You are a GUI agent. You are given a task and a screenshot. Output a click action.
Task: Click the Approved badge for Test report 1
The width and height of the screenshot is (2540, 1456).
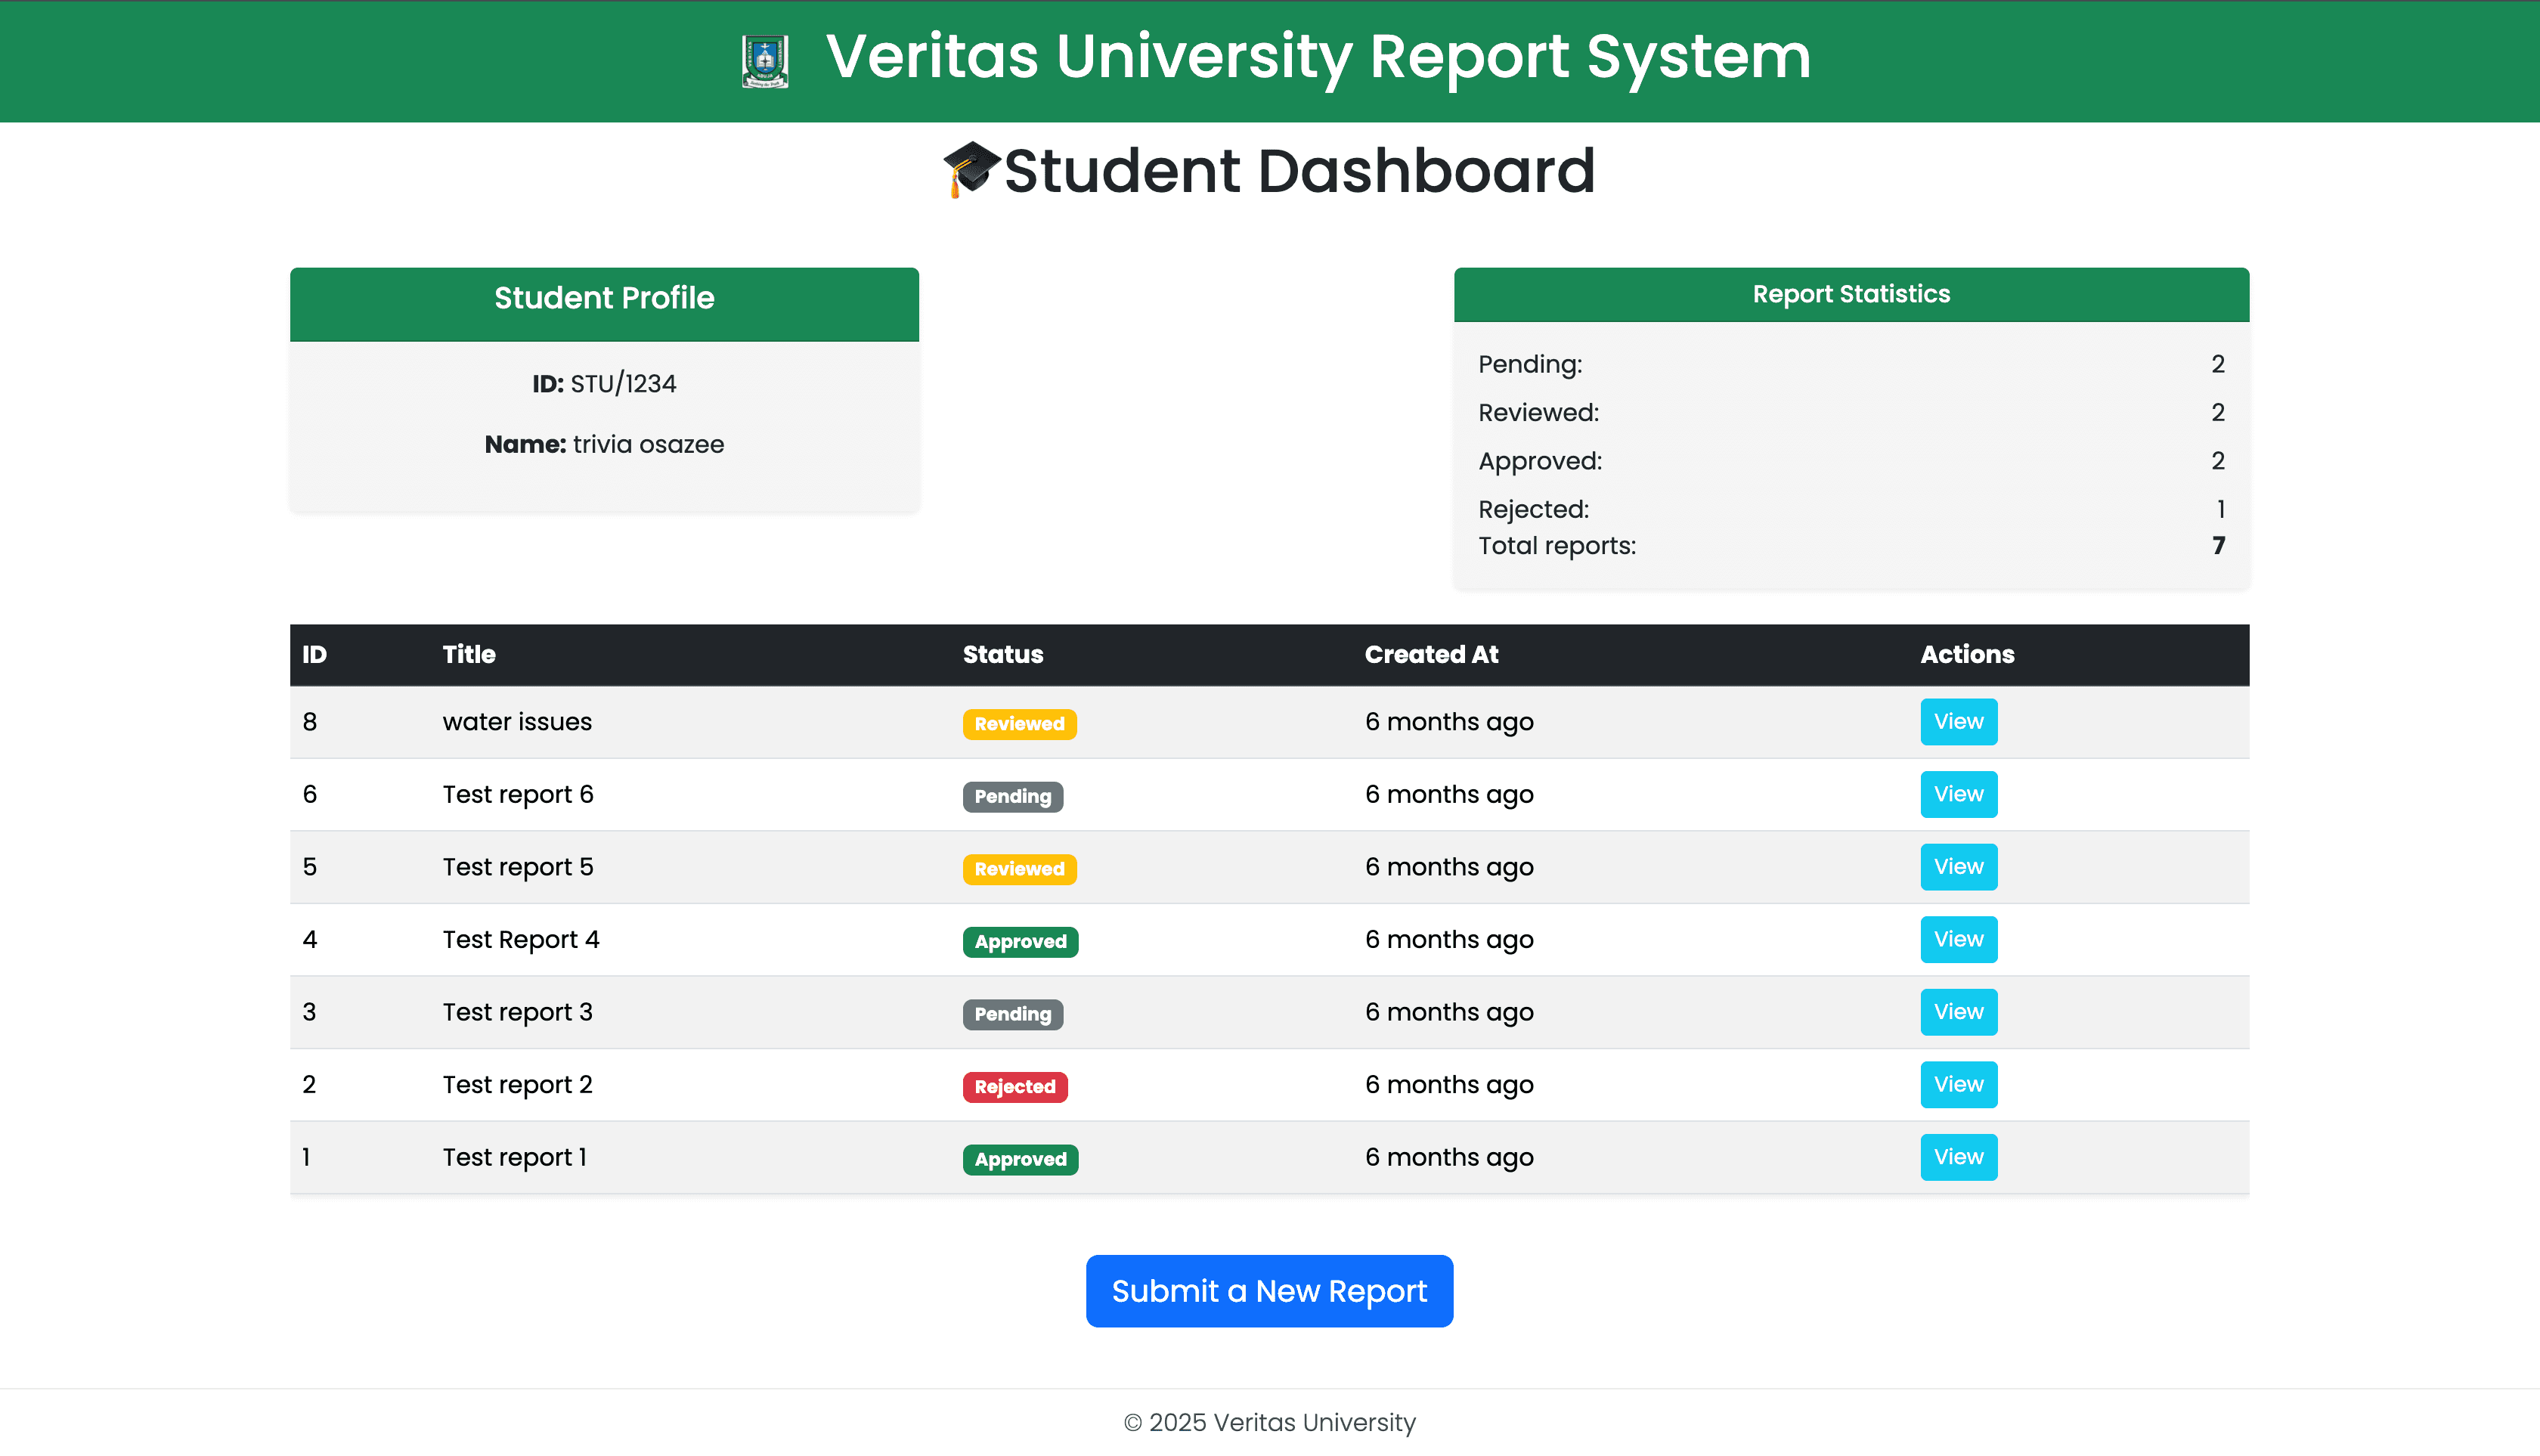1020,1158
